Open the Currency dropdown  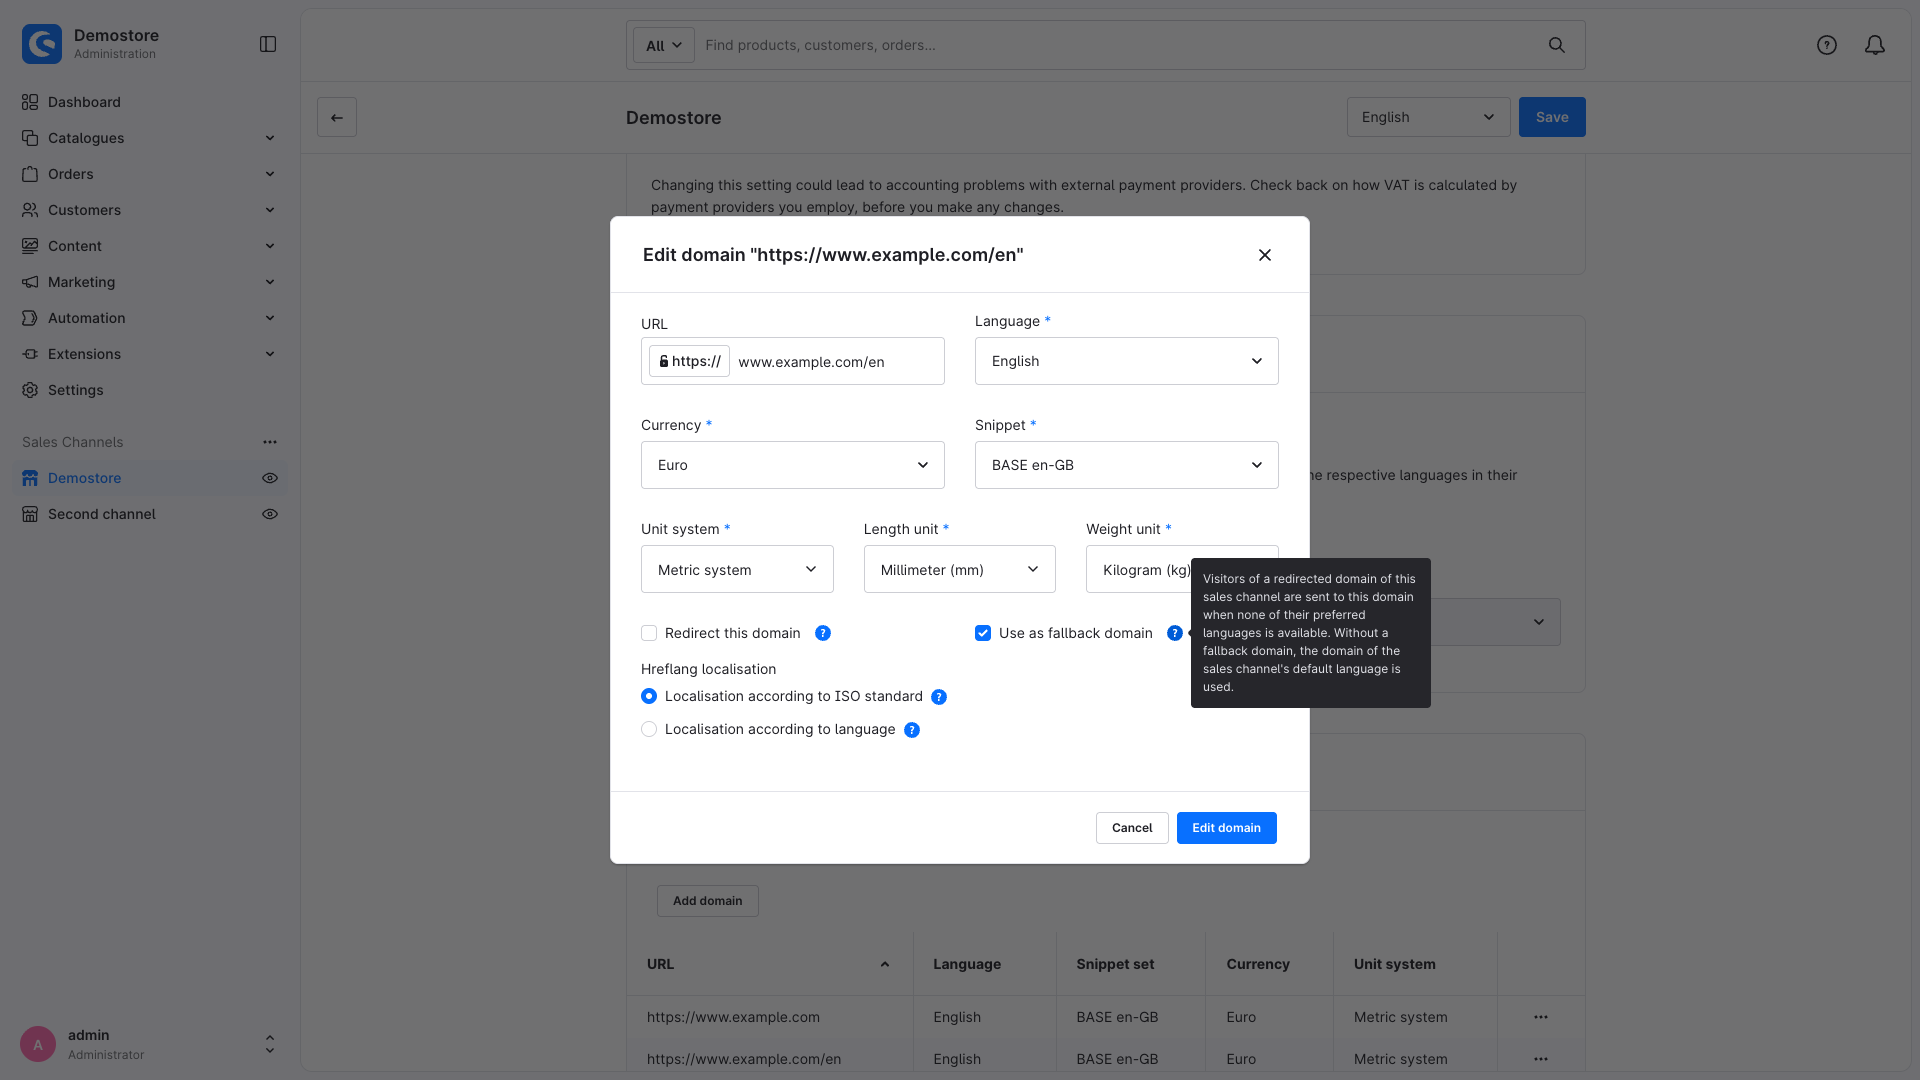(x=793, y=465)
